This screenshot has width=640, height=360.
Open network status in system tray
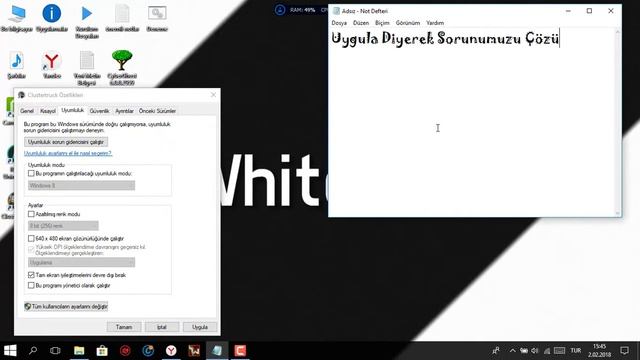[x=547, y=351]
